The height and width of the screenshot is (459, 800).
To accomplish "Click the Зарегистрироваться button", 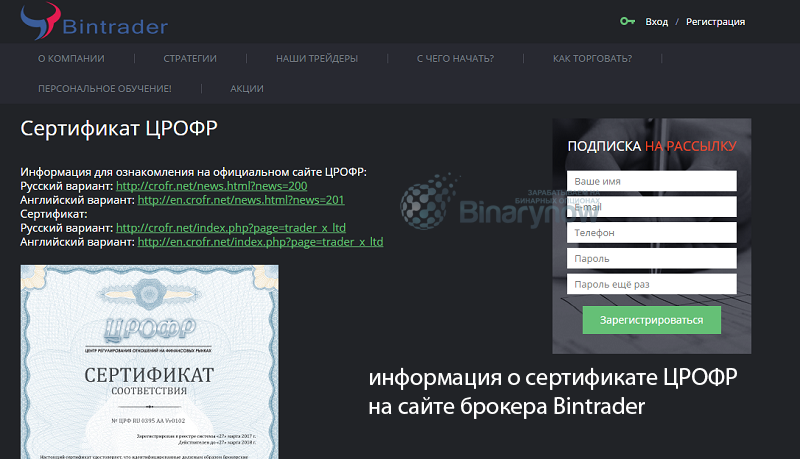I will click(652, 320).
